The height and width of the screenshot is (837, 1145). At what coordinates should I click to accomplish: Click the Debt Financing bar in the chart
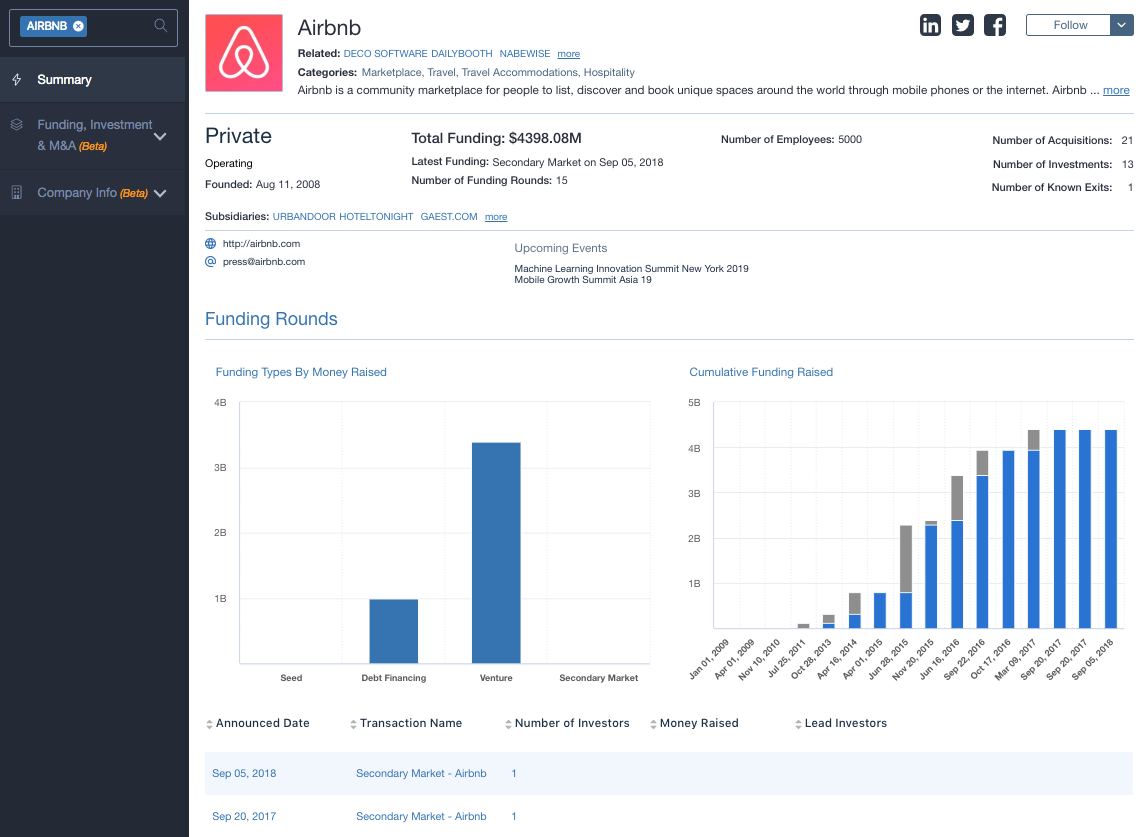[x=394, y=631]
